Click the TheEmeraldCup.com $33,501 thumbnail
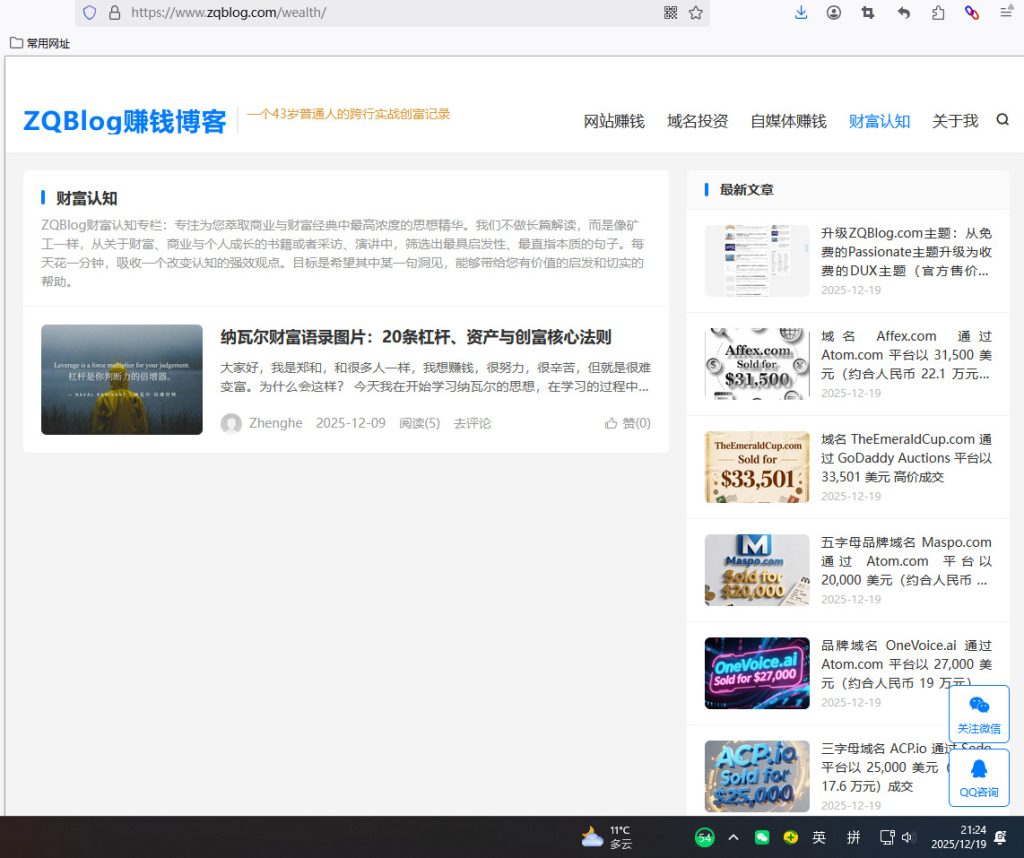The width and height of the screenshot is (1024, 858). 757,467
